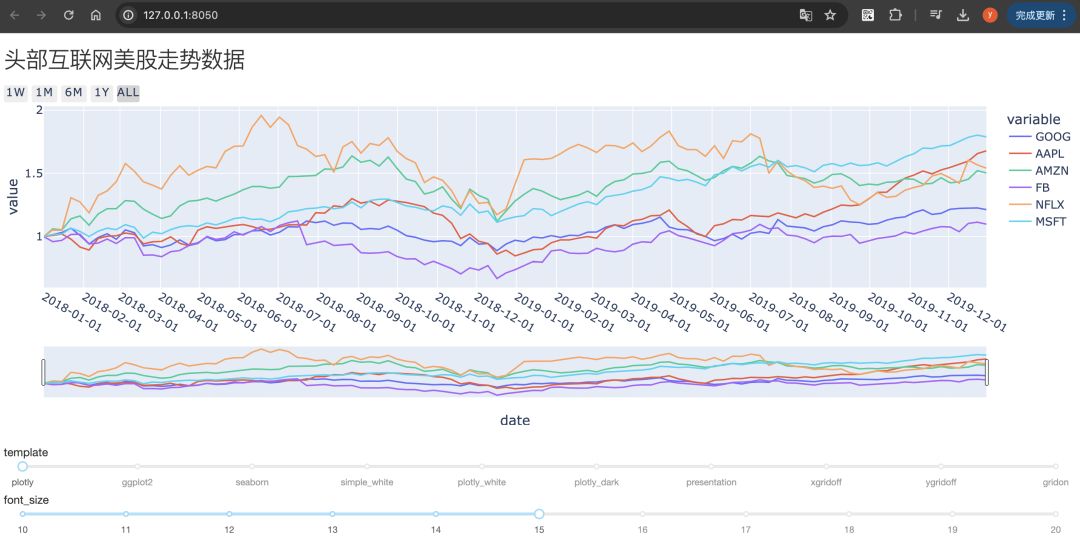Open the site info icon beside the URL
The height and width of the screenshot is (557, 1080).
point(129,15)
